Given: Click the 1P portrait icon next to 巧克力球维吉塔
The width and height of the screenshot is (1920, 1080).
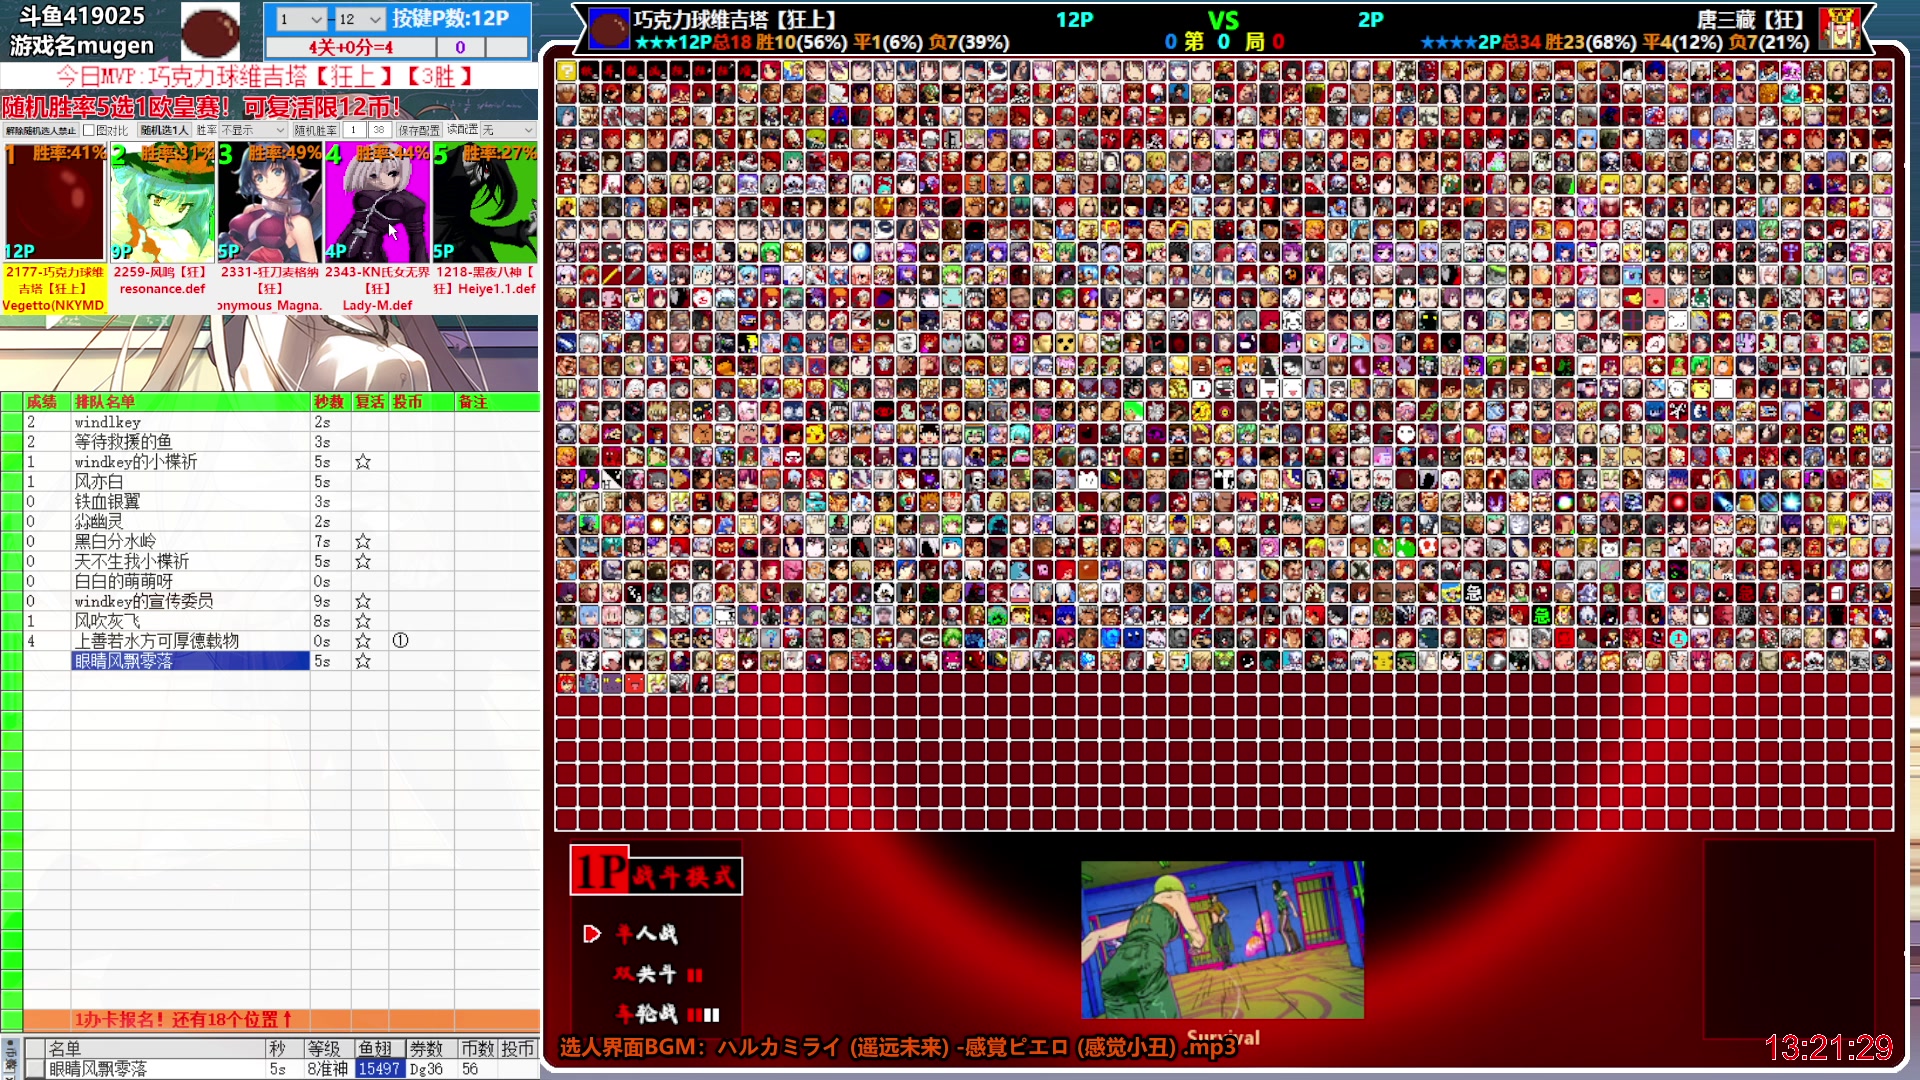Looking at the screenshot, I should [x=608, y=29].
